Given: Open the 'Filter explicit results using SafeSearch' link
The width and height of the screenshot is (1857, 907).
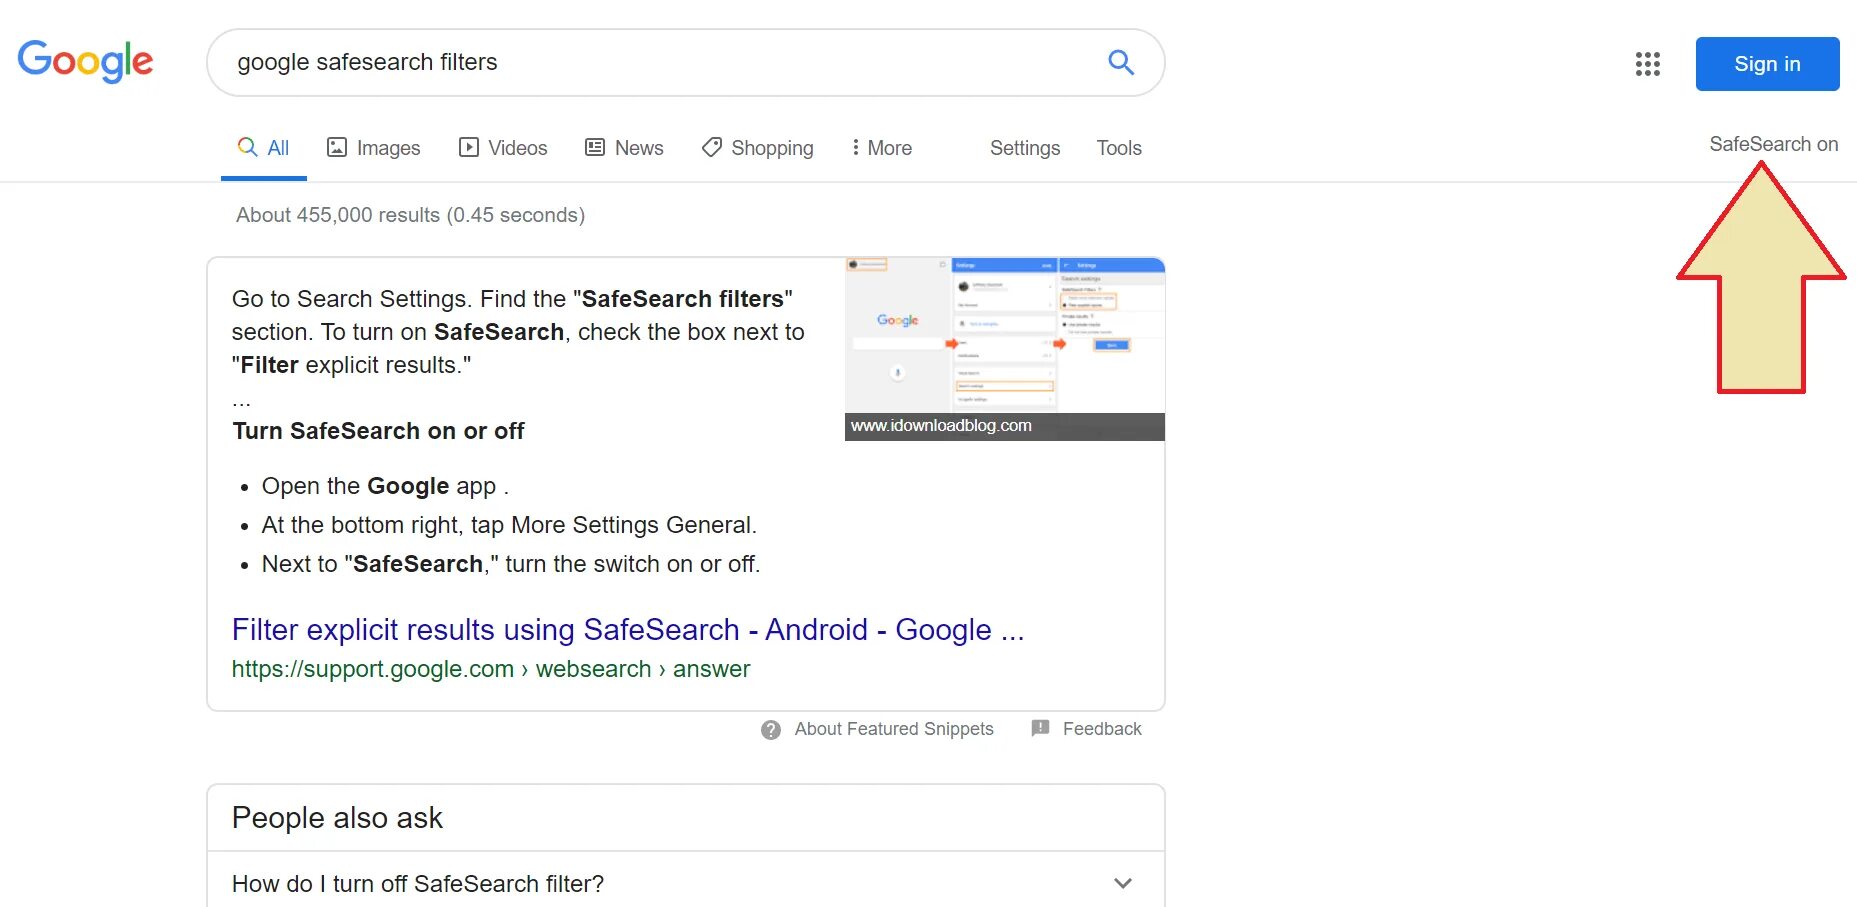Looking at the screenshot, I should [627, 630].
